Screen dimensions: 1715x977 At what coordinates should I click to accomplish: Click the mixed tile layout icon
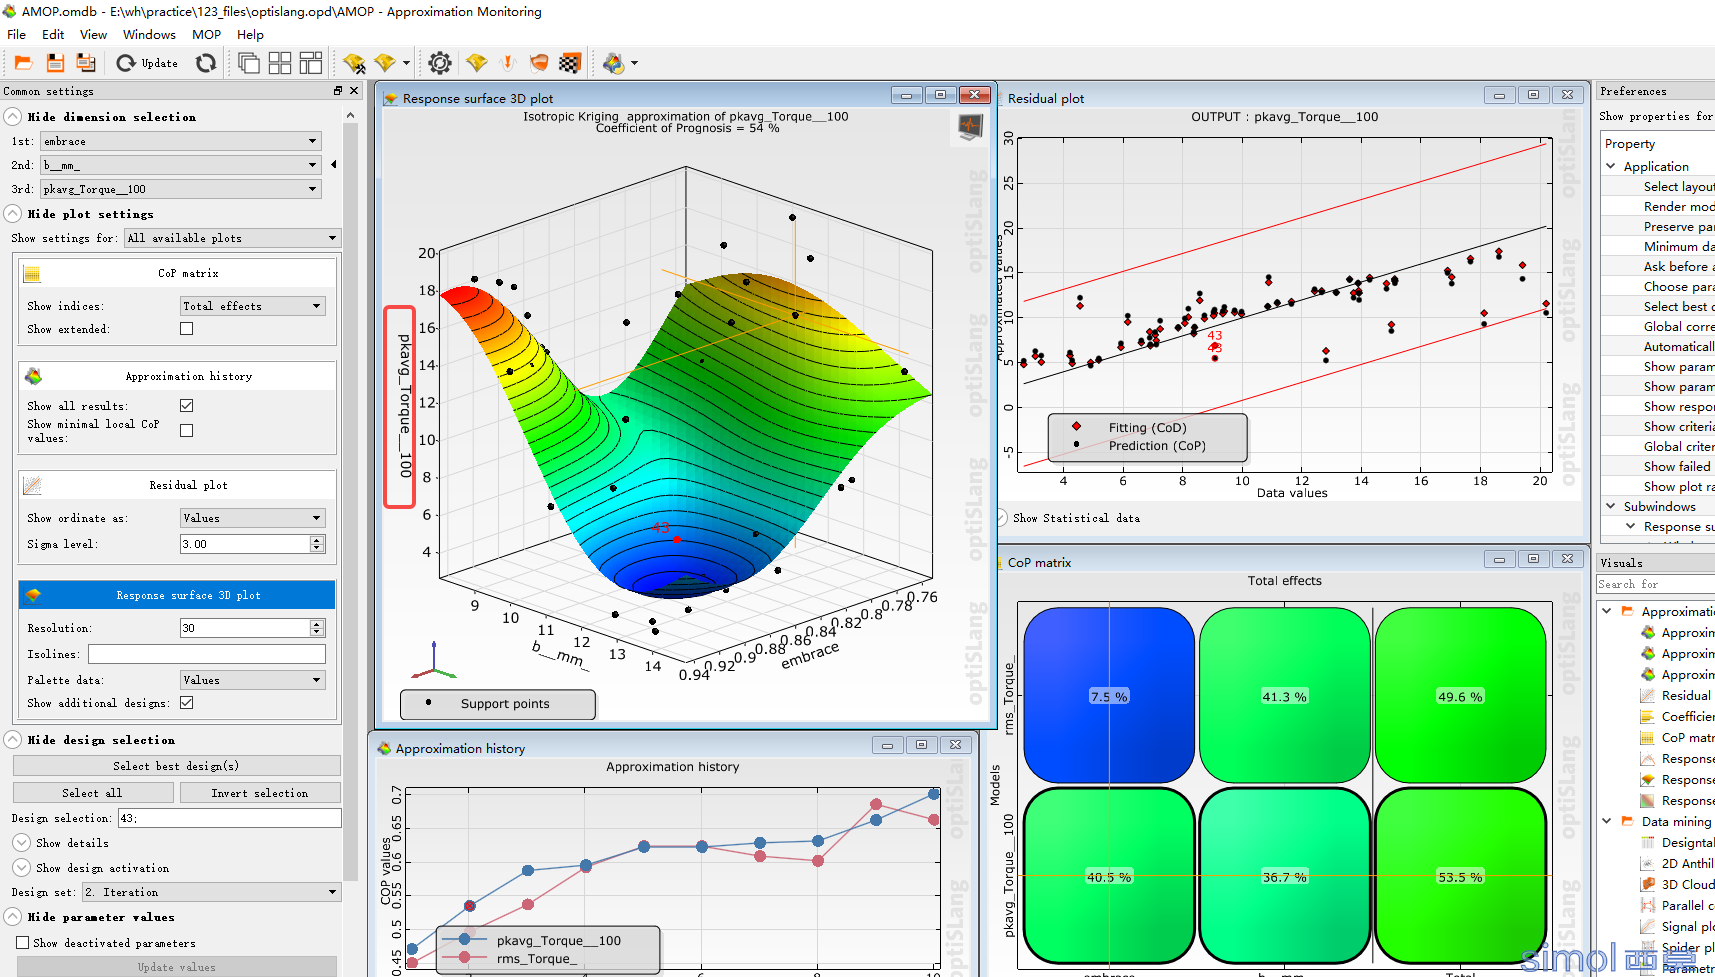point(311,63)
